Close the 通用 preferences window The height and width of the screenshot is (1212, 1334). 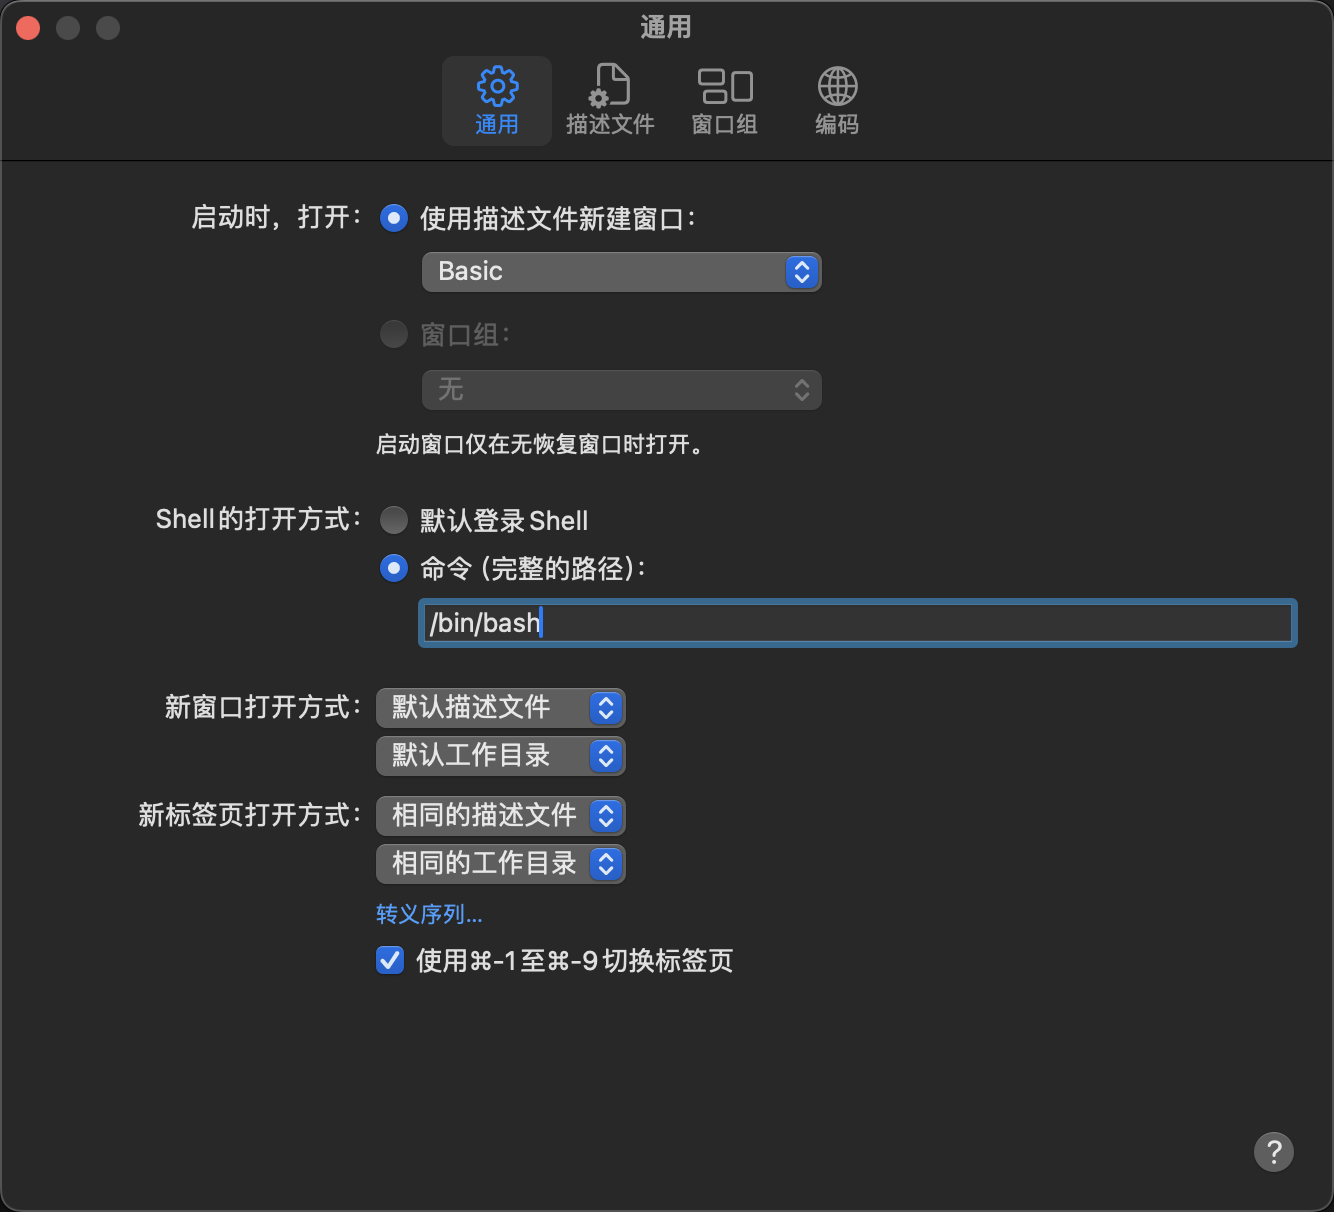(x=28, y=28)
